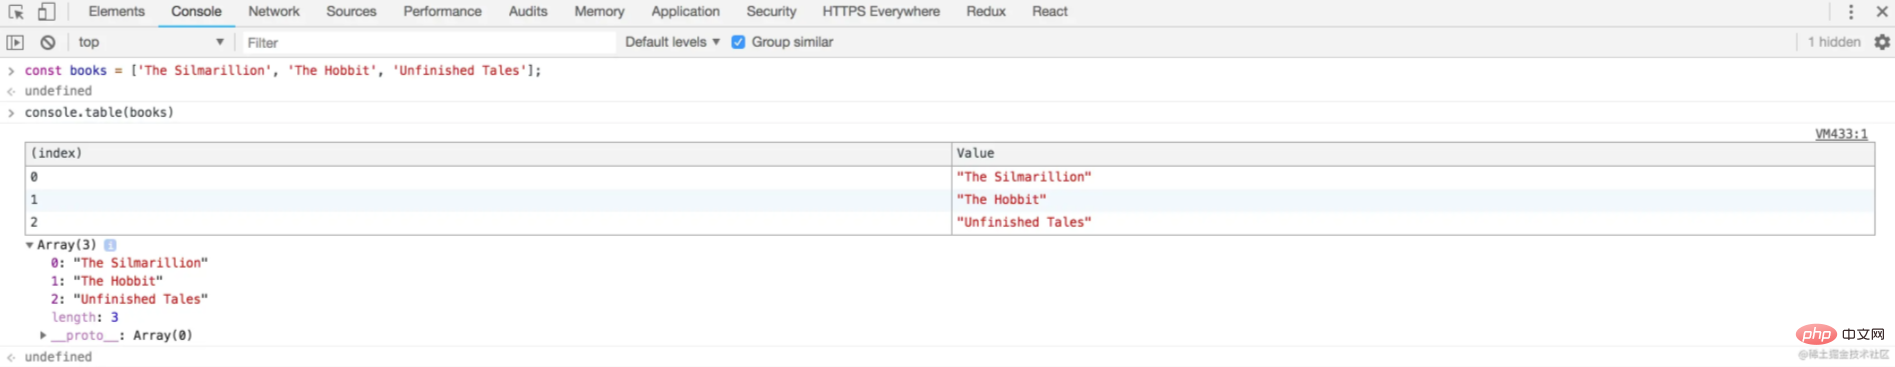The height and width of the screenshot is (367, 1895).
Task: Open the Audits tab
Action: [x=528, y=12]
